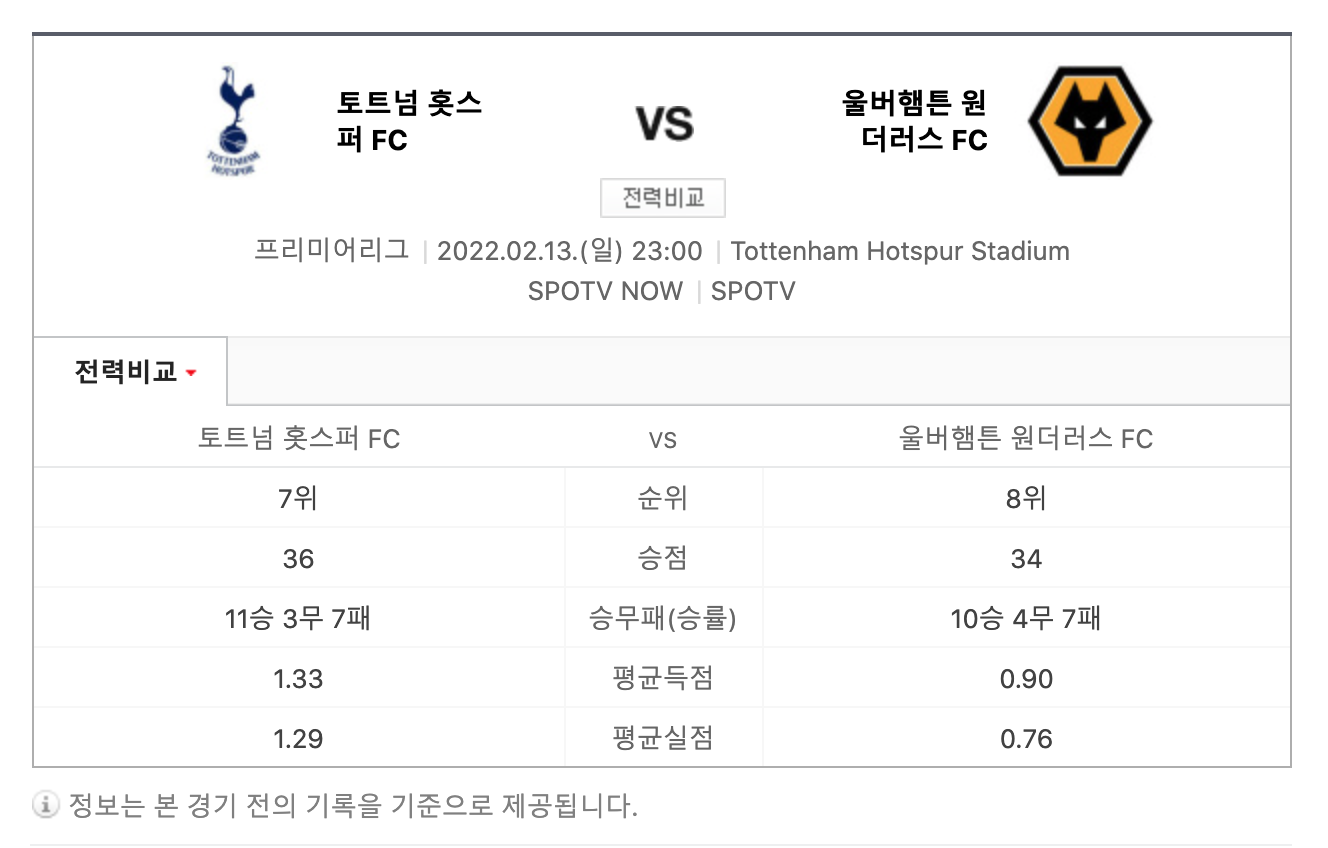Select the 전력비교 tab
Image resolution: width=1328 pixels, height=848 pixels.
126,372
